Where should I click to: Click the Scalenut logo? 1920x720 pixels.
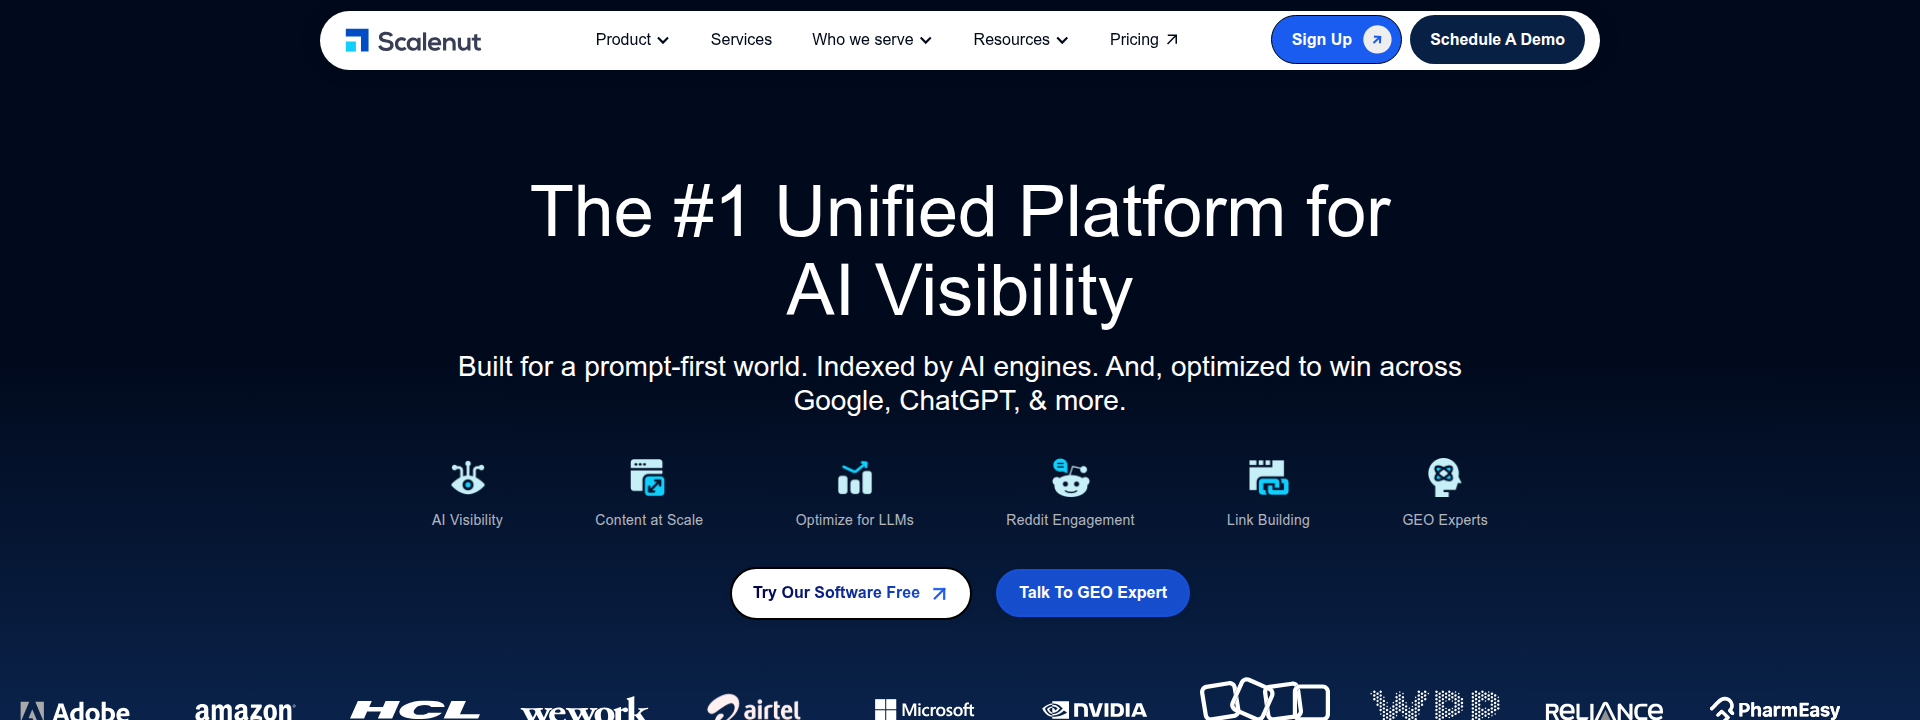coord(413,40)
